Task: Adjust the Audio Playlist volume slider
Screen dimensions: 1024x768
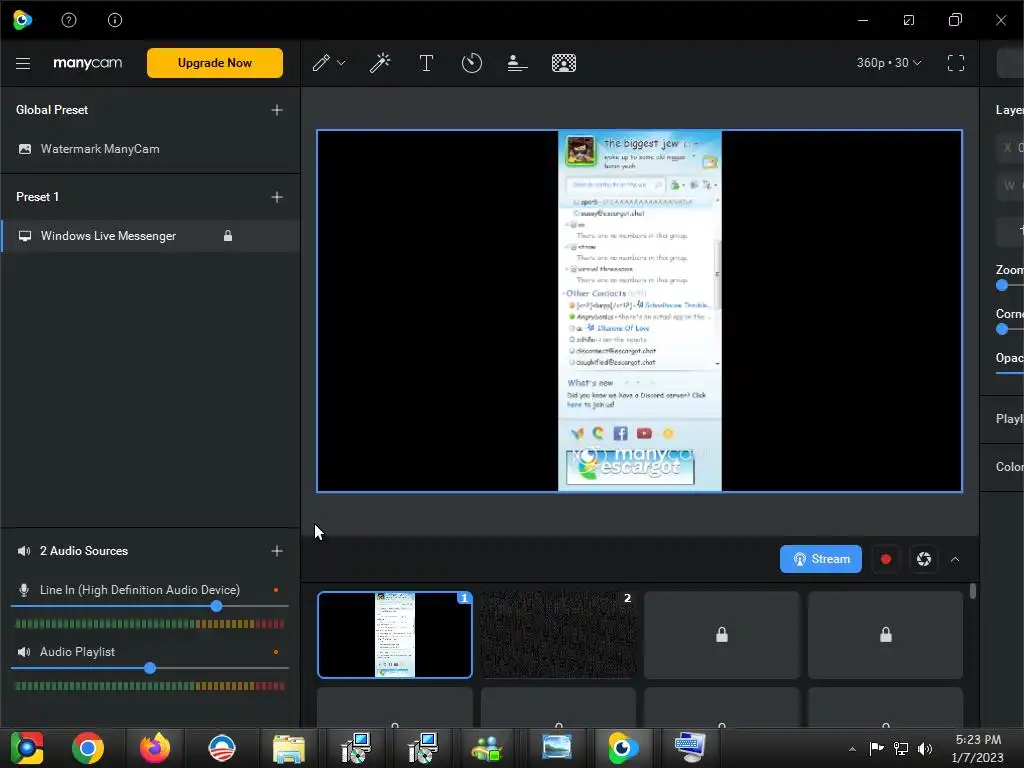Action: [150, 668]
